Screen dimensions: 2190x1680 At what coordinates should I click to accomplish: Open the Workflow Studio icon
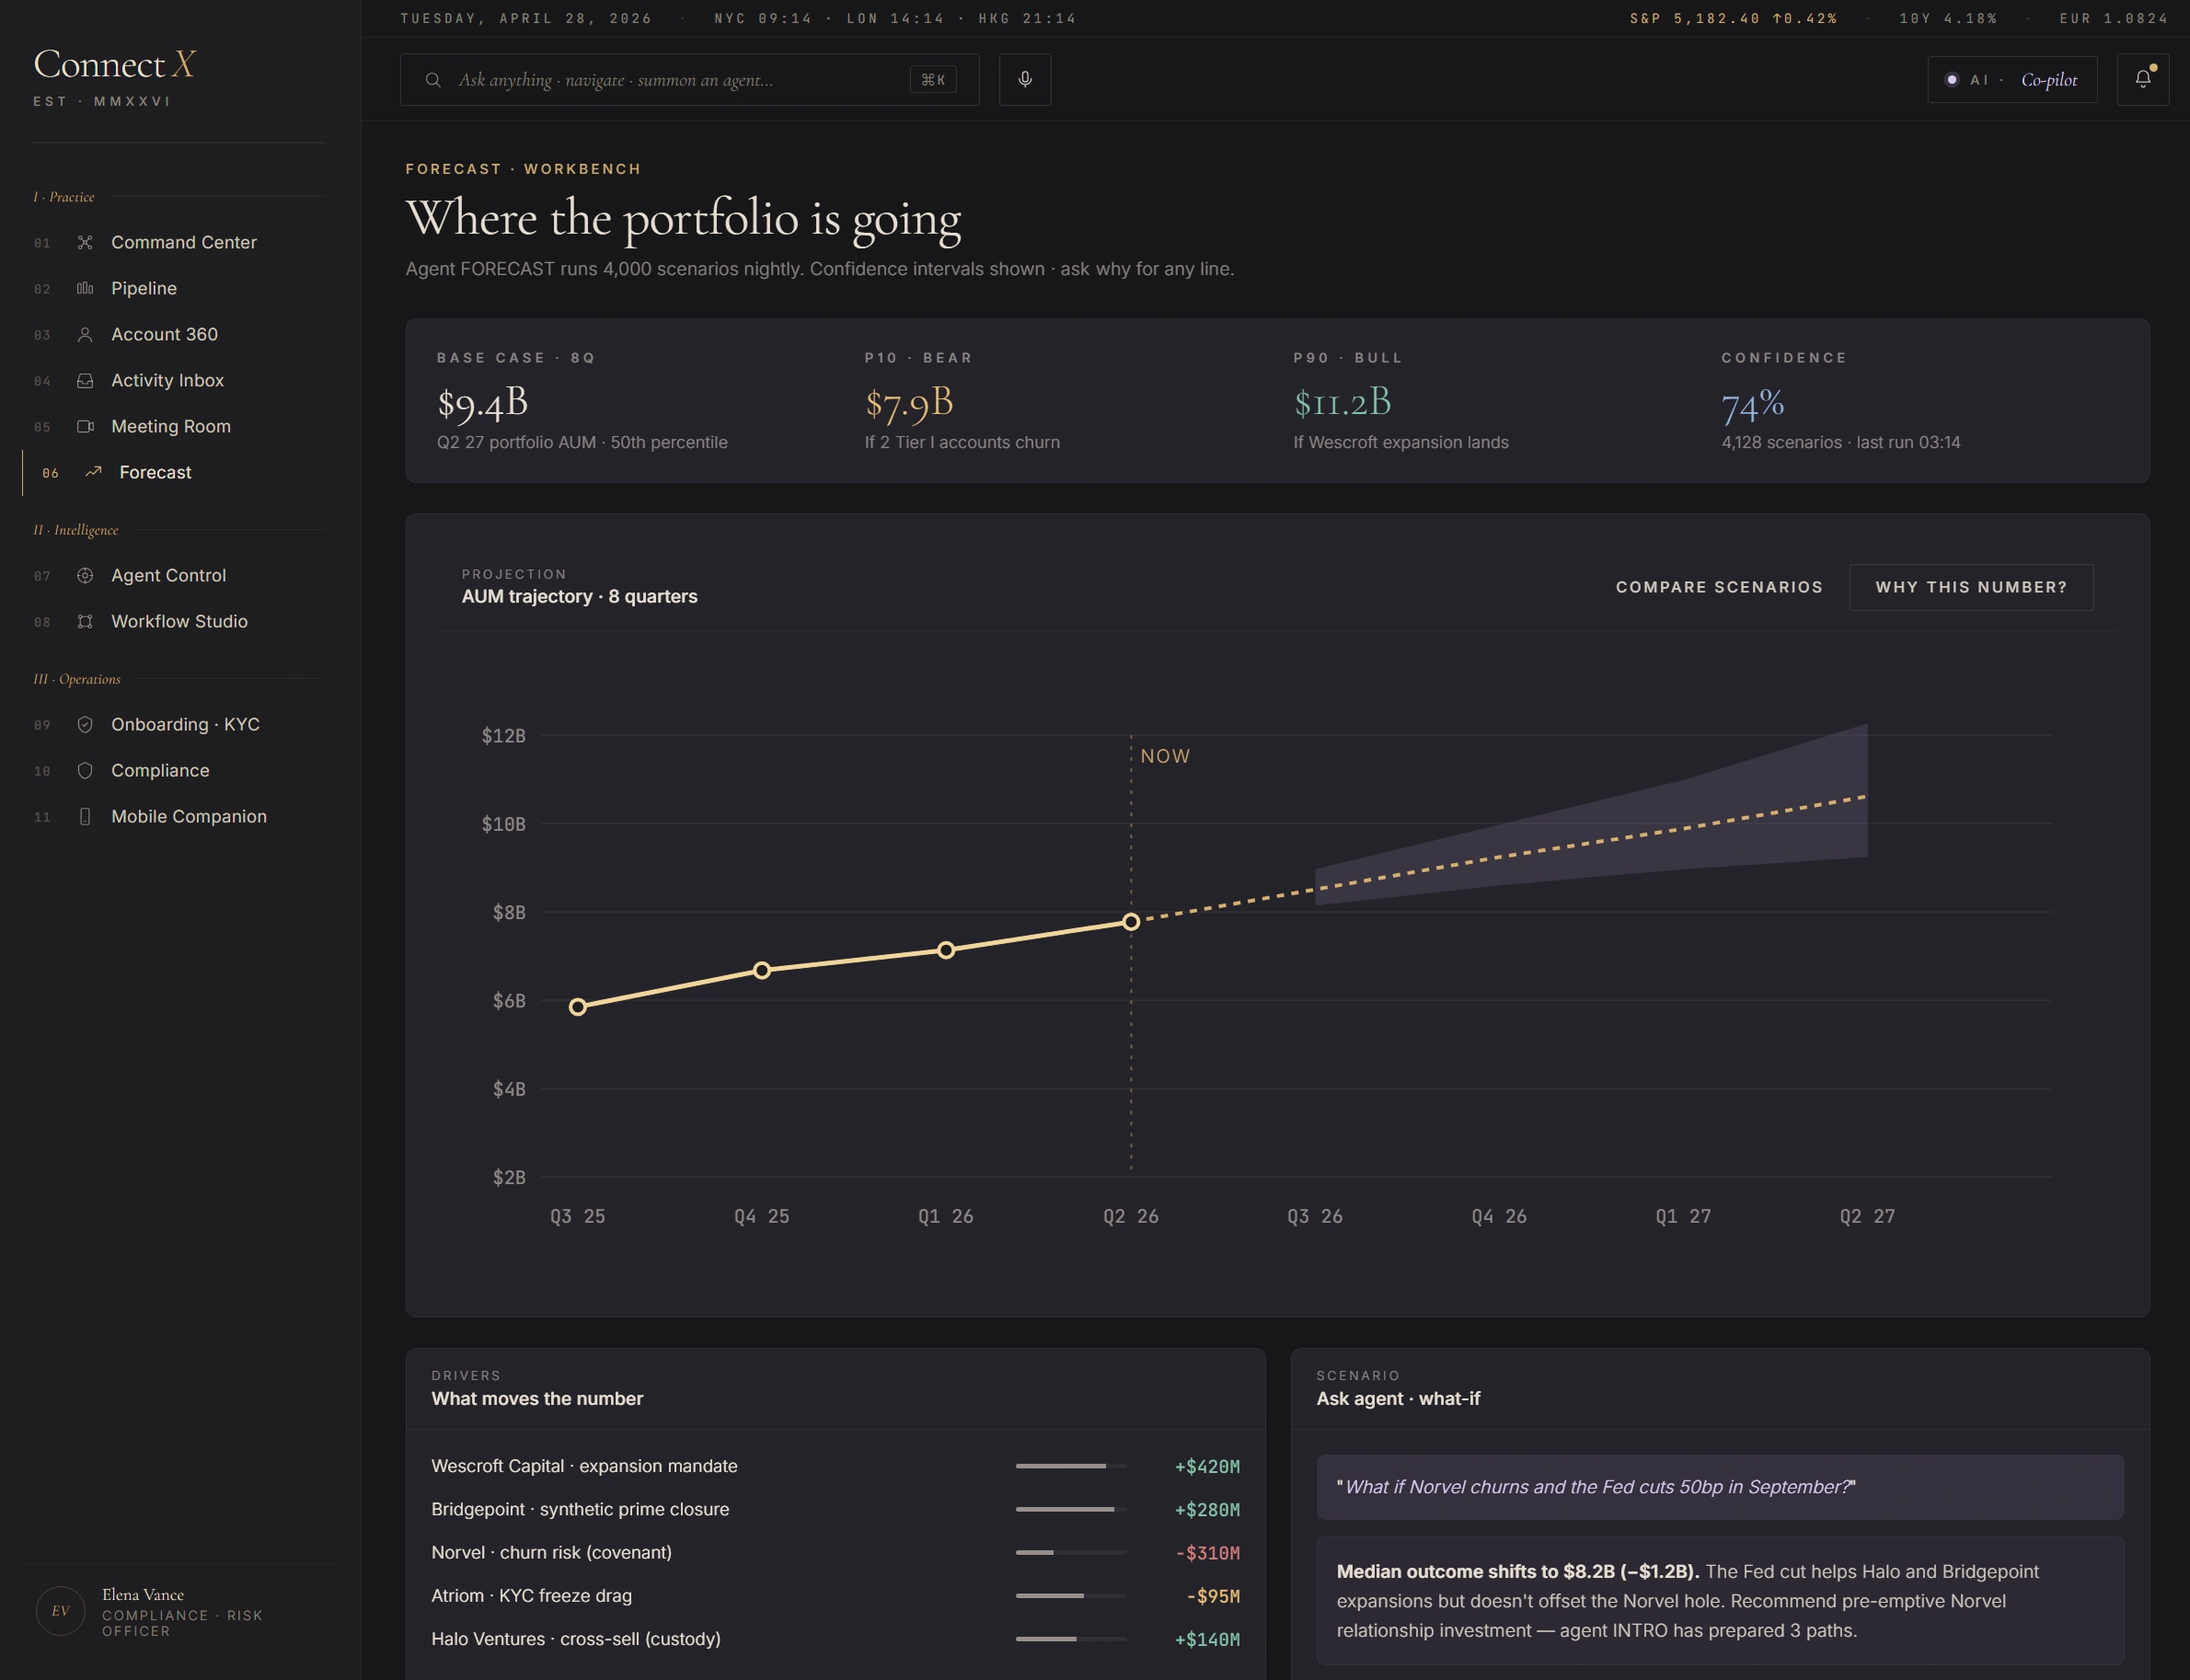coord(87,621)
